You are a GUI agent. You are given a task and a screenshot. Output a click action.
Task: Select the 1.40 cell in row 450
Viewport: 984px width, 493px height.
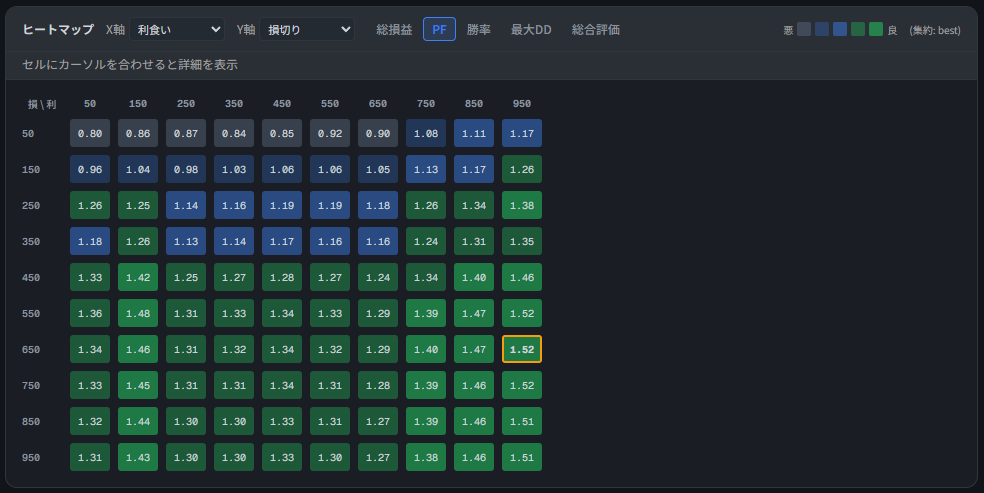point(474,277)
